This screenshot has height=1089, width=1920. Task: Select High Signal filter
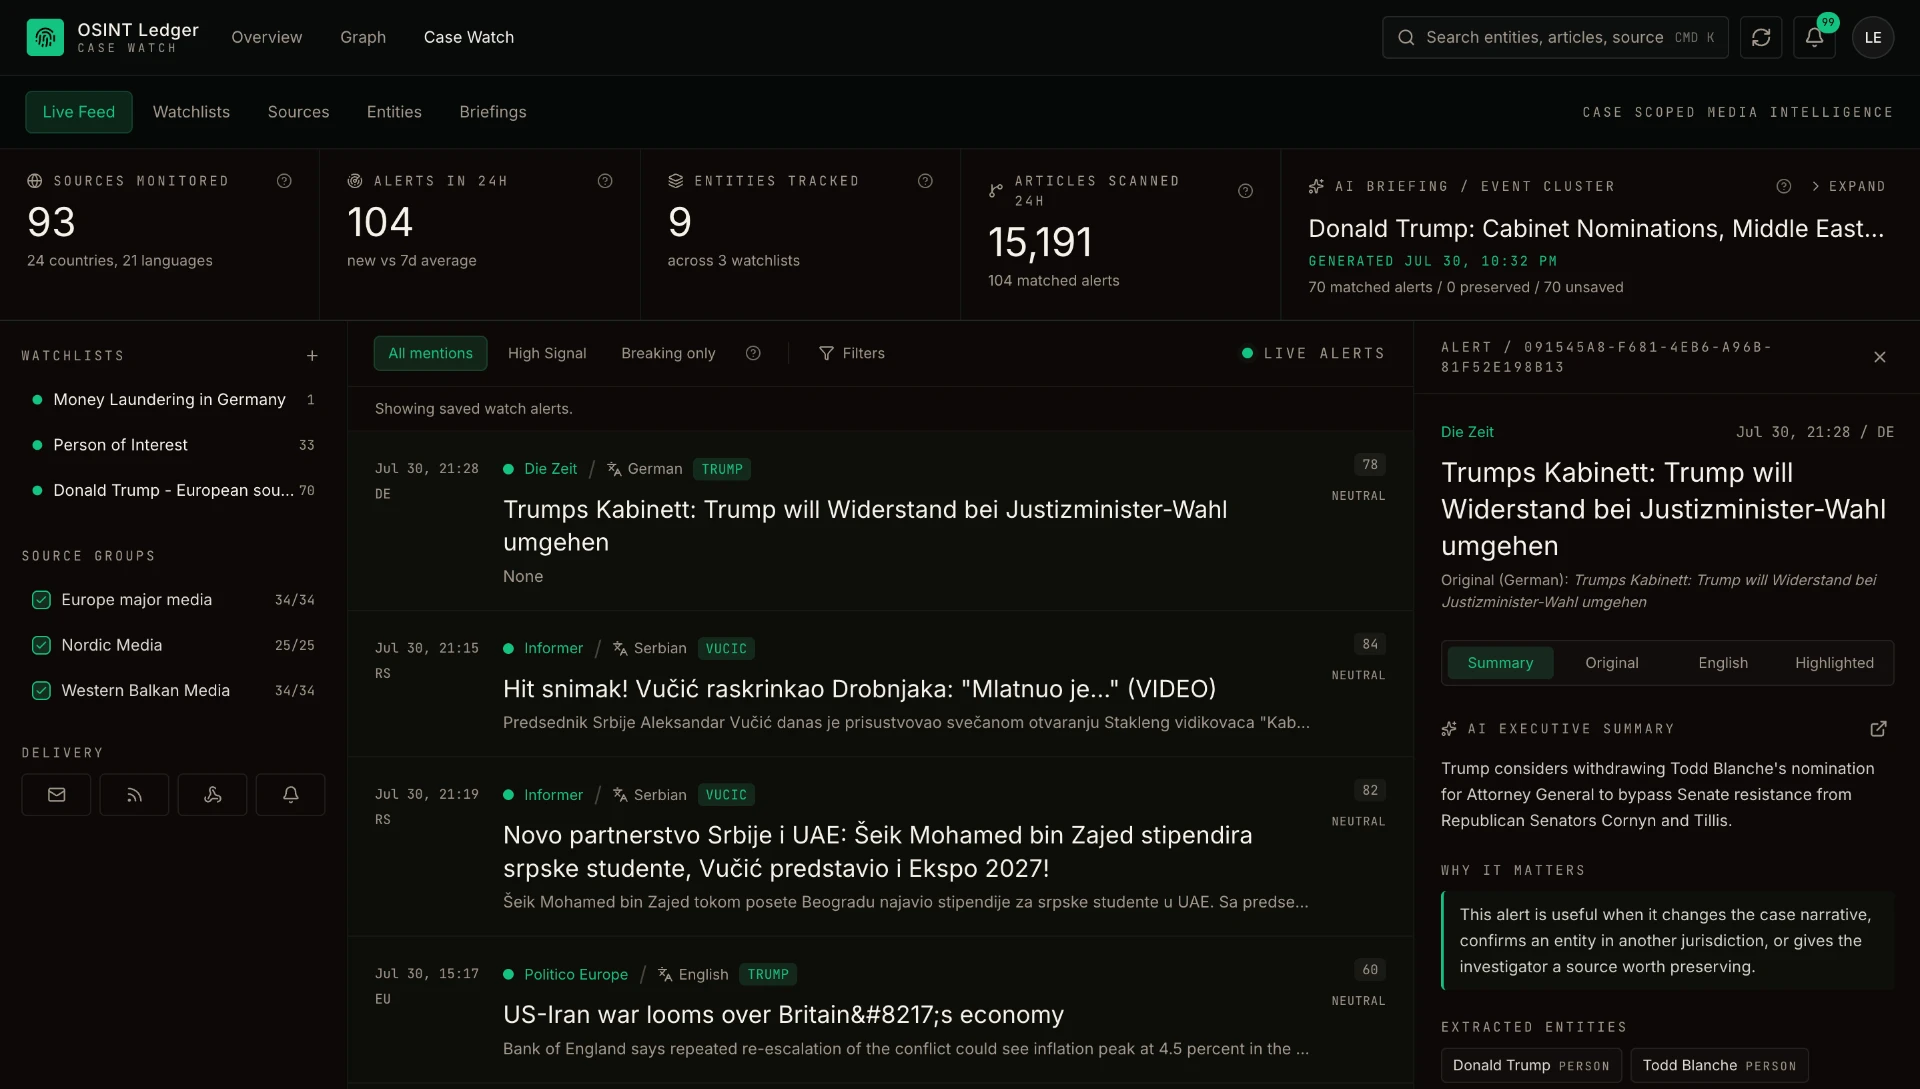(547, 353)
